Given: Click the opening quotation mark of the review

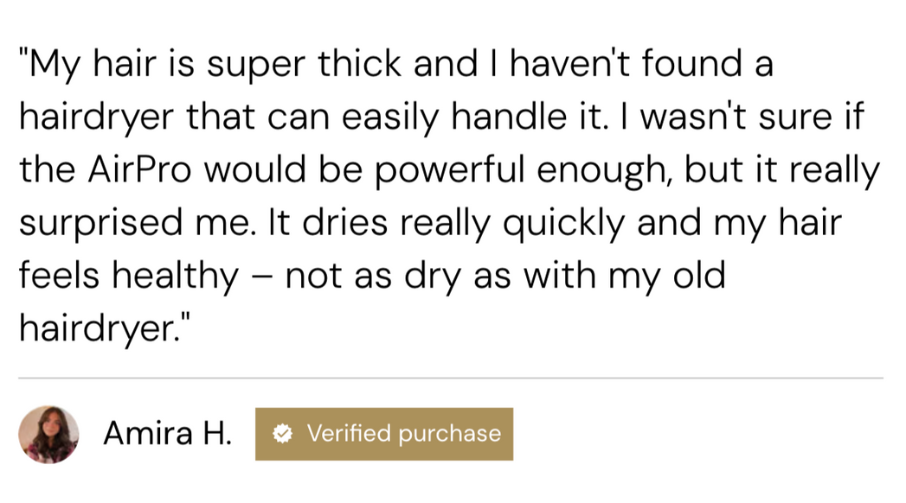Looking at the screenshot, I should point(25,66).
